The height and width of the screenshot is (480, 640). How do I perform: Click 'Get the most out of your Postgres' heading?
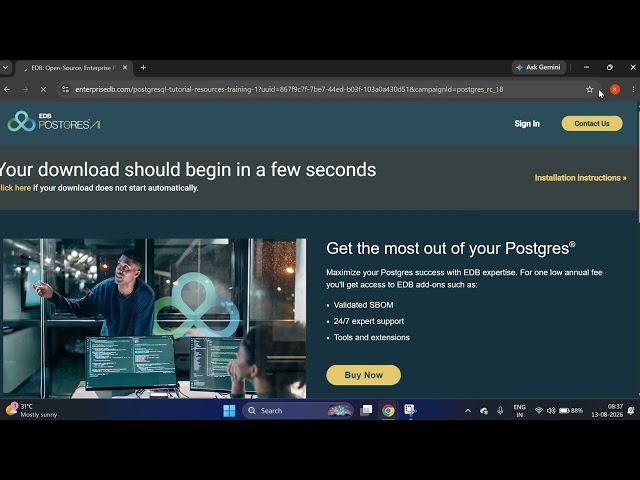click(x=451, y=248)
